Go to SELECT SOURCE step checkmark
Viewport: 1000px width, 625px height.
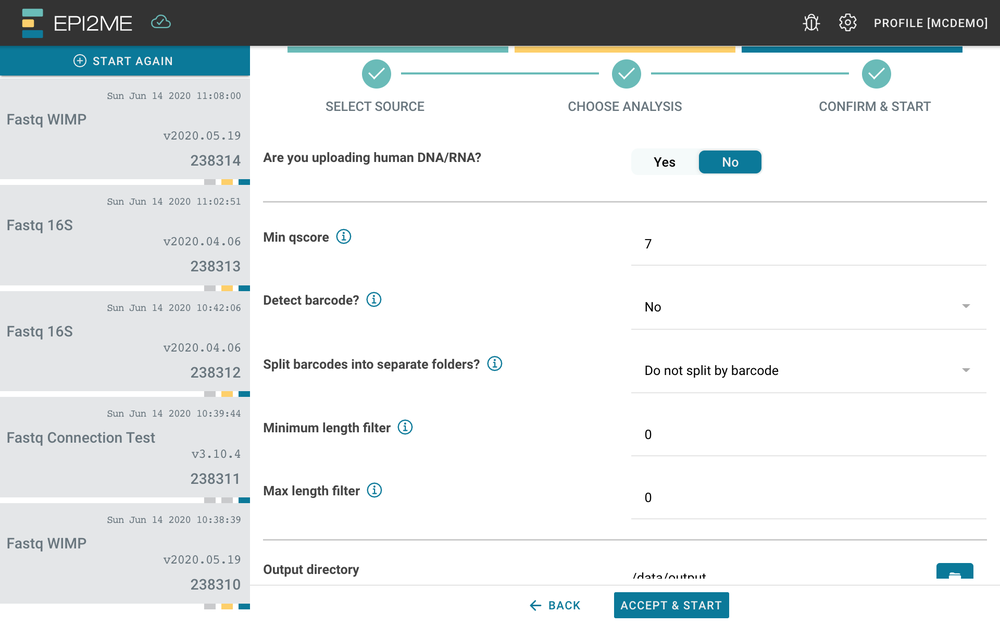[x=376, y=74]
